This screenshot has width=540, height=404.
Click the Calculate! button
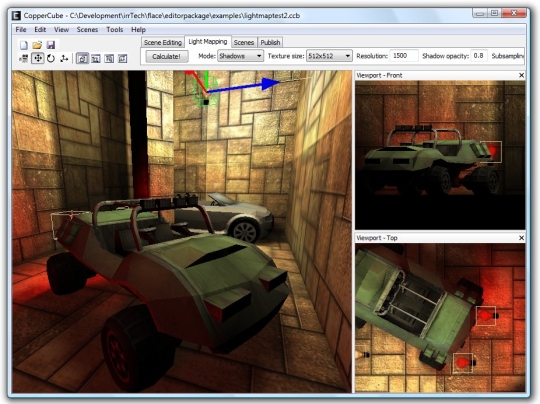tap(167, 56)
